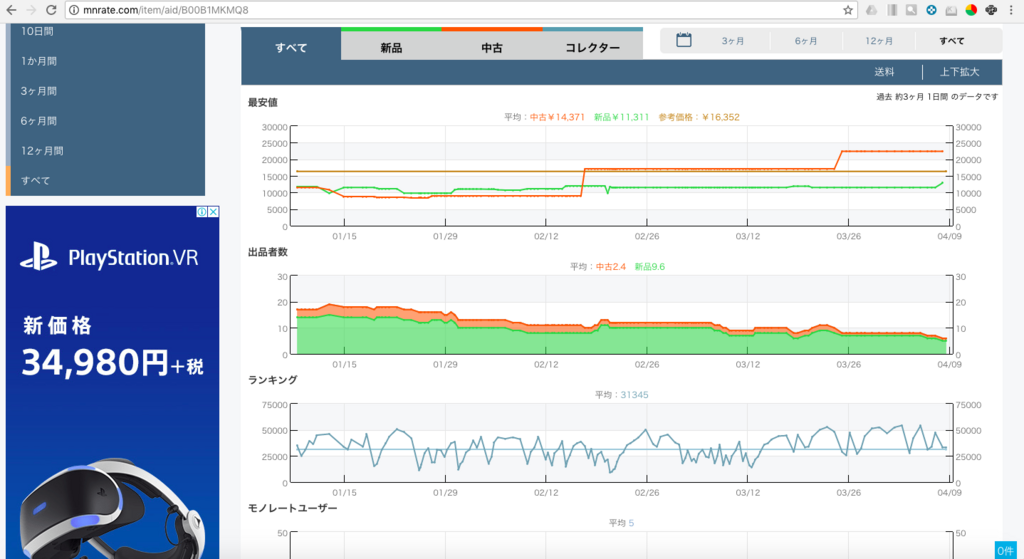Bookmark this page with the star icon

pos(848,10)
